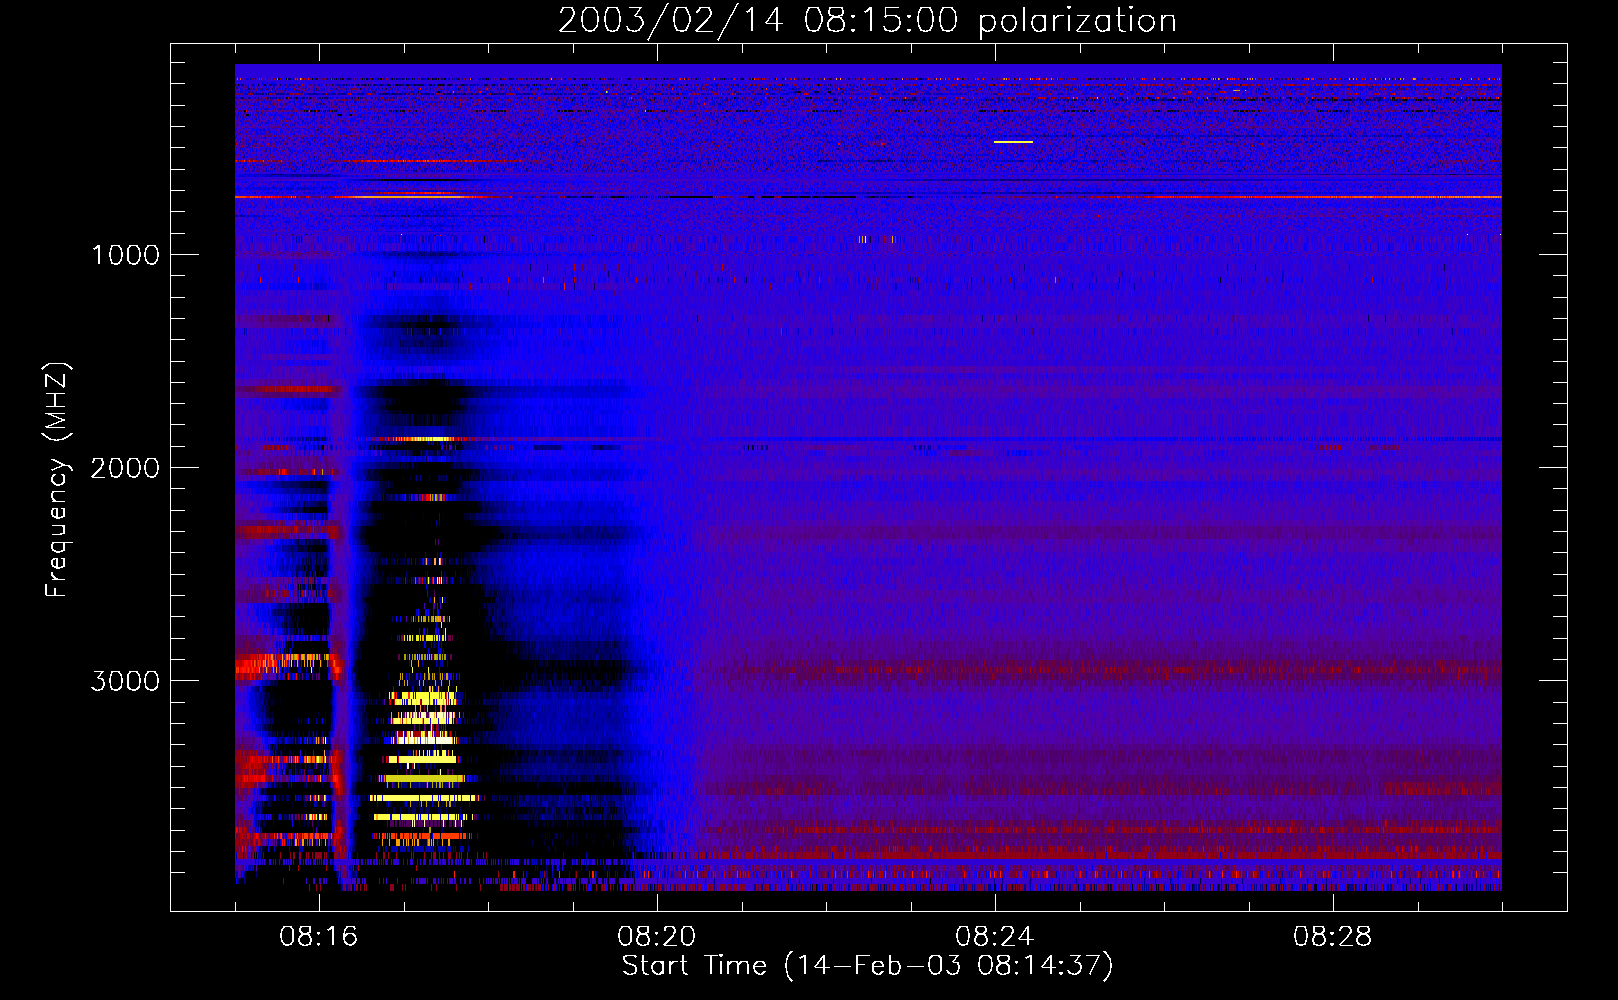The height and width of the screenshot is (1000, 1618).
Task: Click the 08:20 time tick label
Action: point(656,937)
